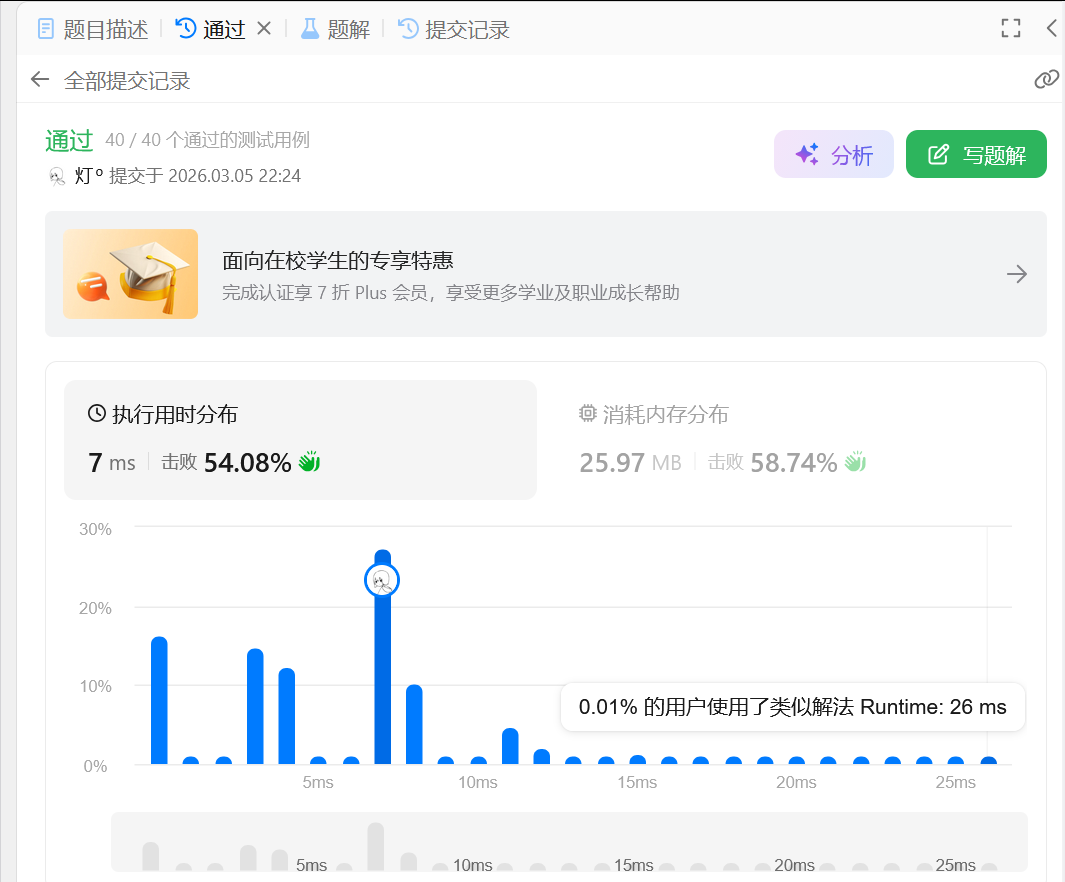The image size is (1065, 882).
Task: Collapse the panel using the top-right chevron
Action: pyautogui.click(x=1052, y=29)
